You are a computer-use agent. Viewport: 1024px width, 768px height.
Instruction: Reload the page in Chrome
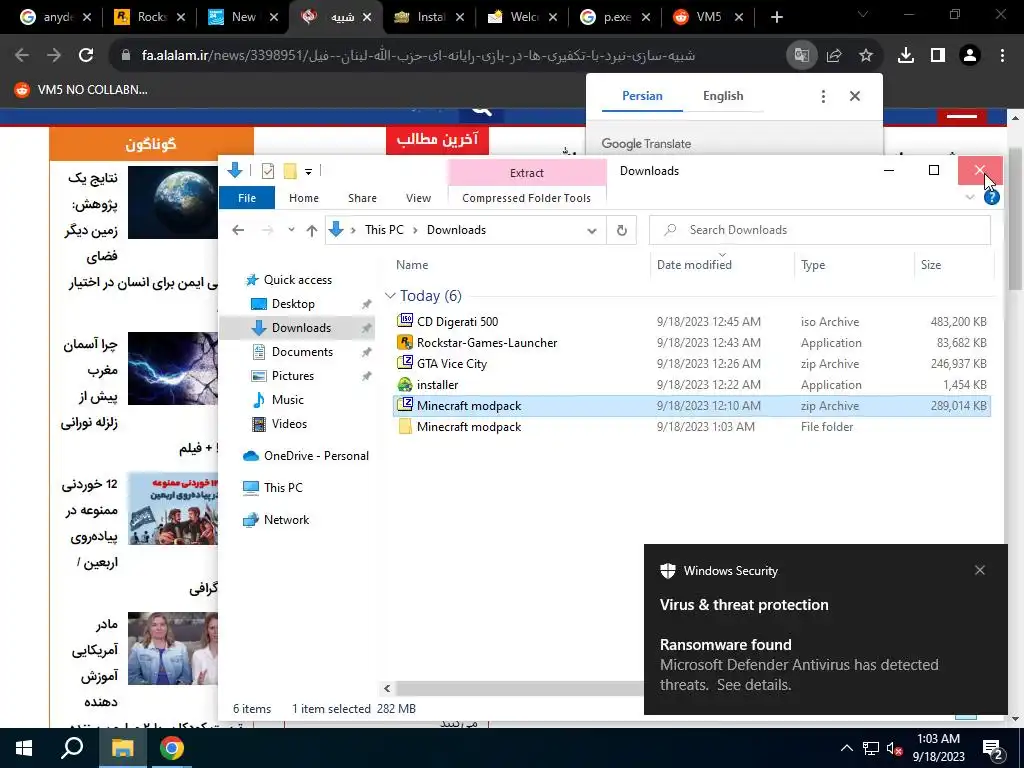click(86, 56)
